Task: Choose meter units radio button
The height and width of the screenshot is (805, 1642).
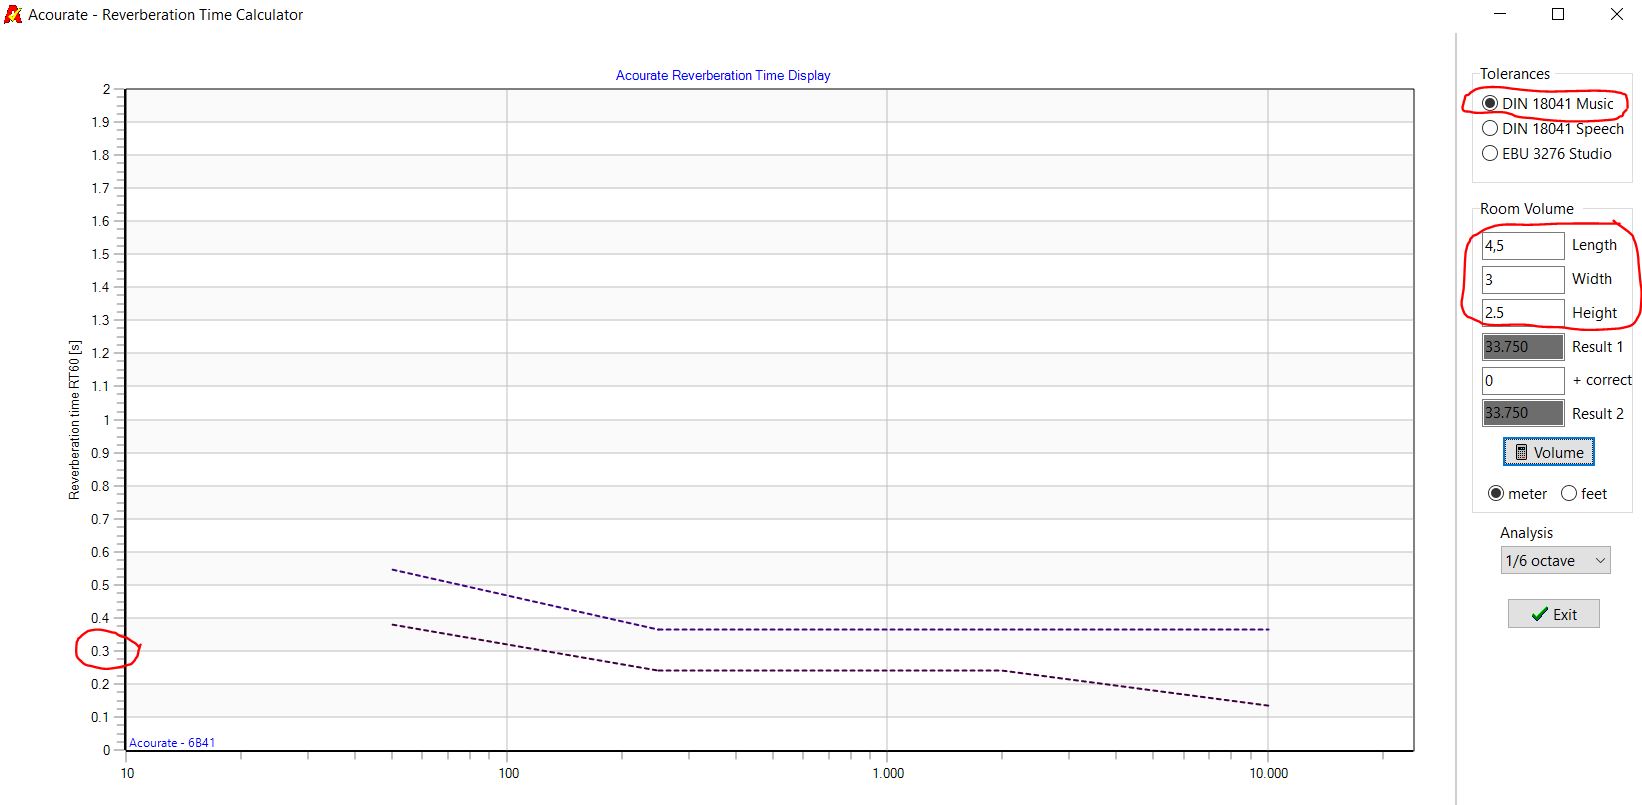Action: click(1517, 493)
